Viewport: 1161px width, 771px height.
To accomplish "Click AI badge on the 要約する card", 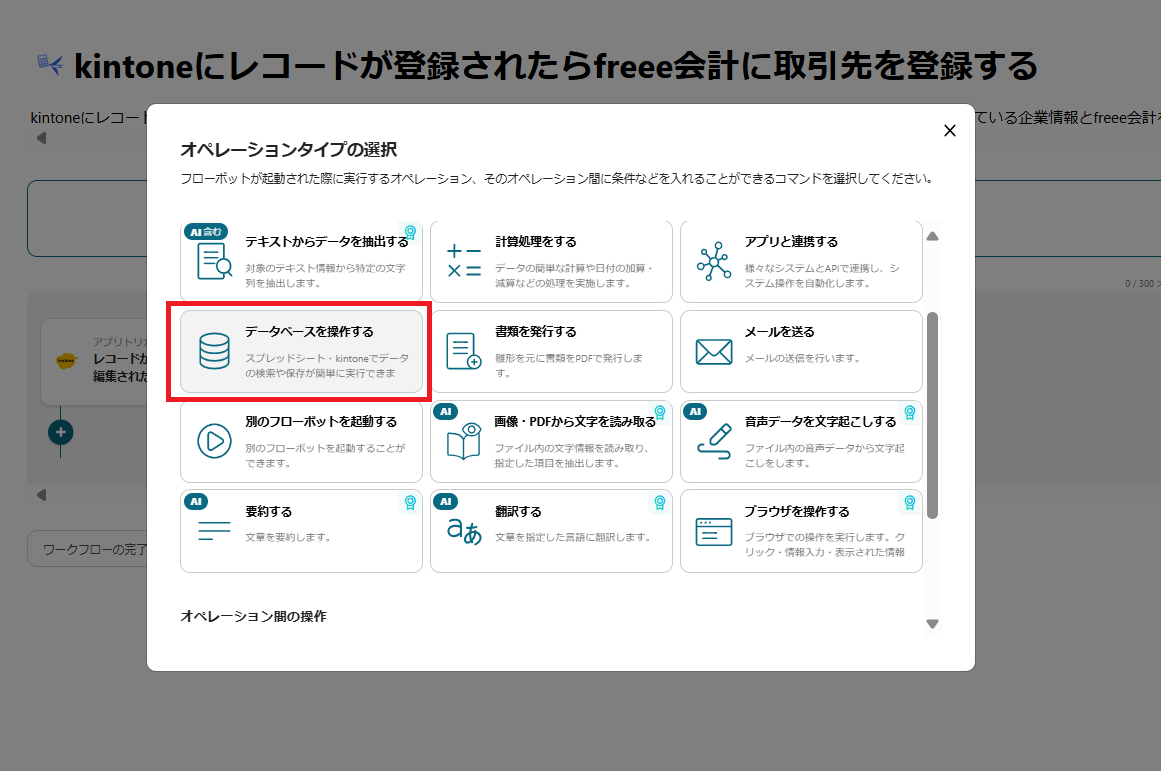I will (x=195, y=501).
